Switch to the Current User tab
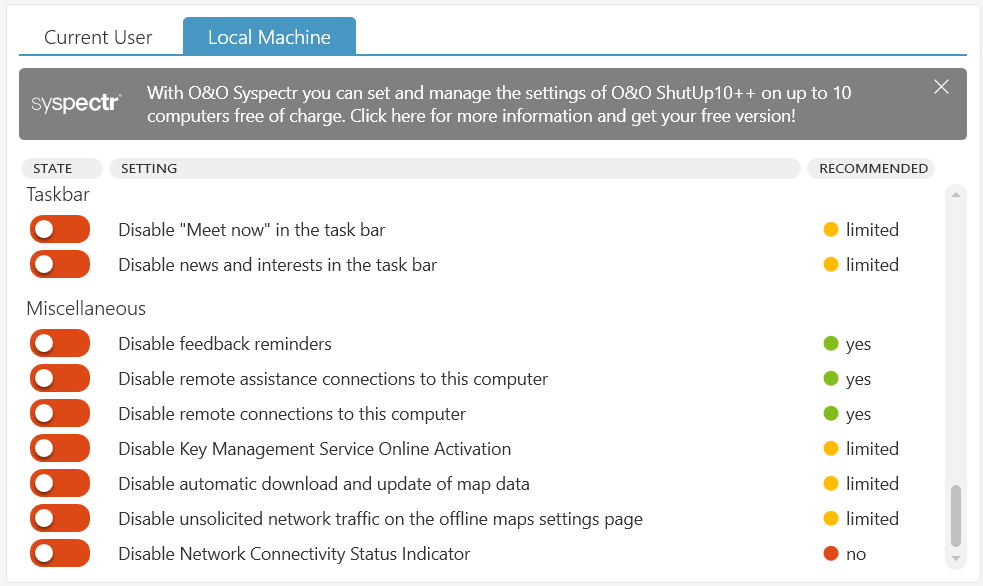 [98, 37]
